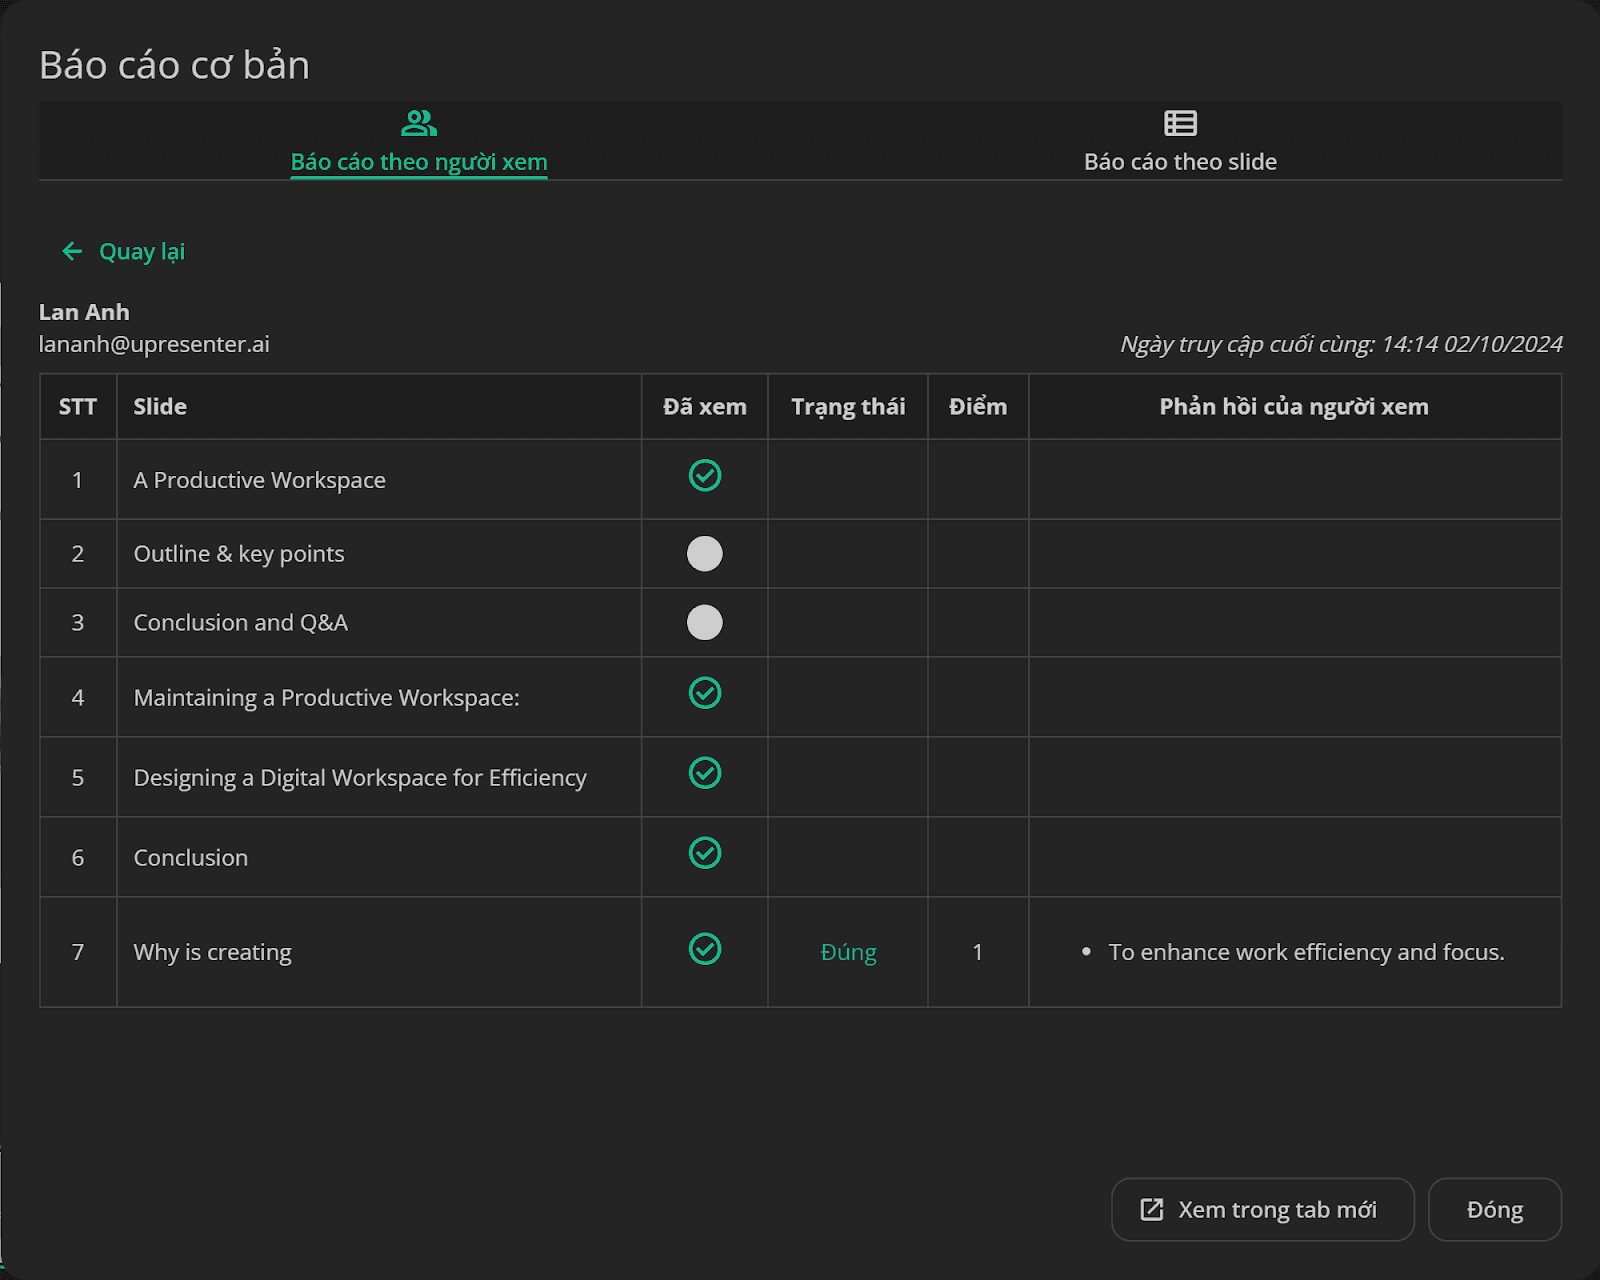1600x1280 pixels.
Task: Click the Slide column header
Action: (x=160, y=406)
